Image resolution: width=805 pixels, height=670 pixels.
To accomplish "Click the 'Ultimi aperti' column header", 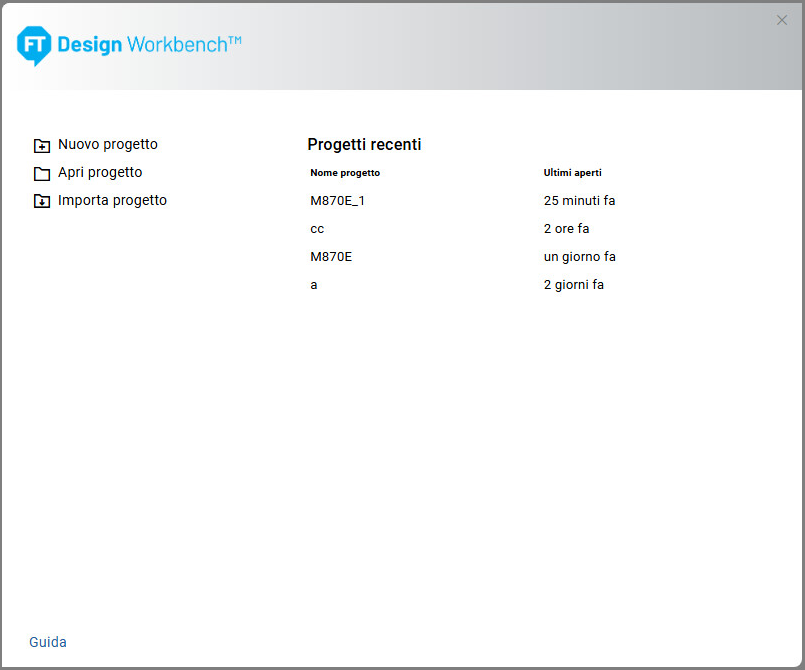I will (572, 173).
